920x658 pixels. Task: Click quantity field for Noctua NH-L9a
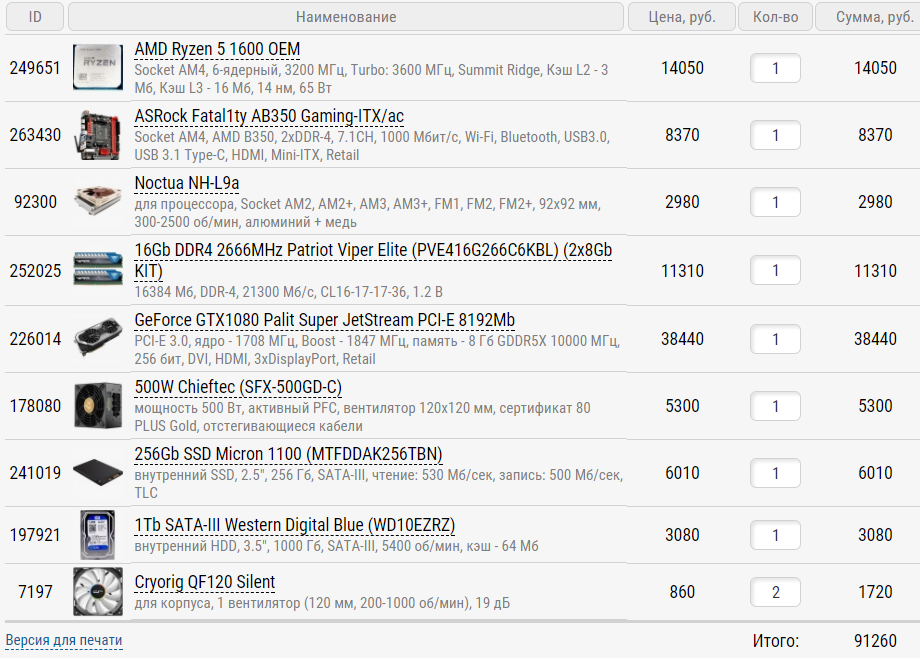pyautogui.click(x=775, y=202)
